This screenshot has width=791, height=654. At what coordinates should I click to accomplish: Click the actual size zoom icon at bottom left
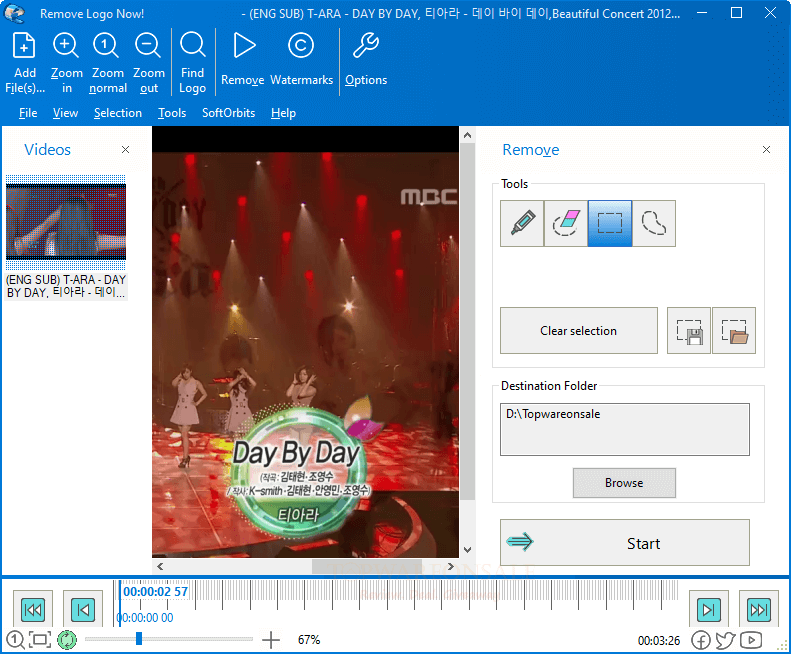[x=15, y=640]
